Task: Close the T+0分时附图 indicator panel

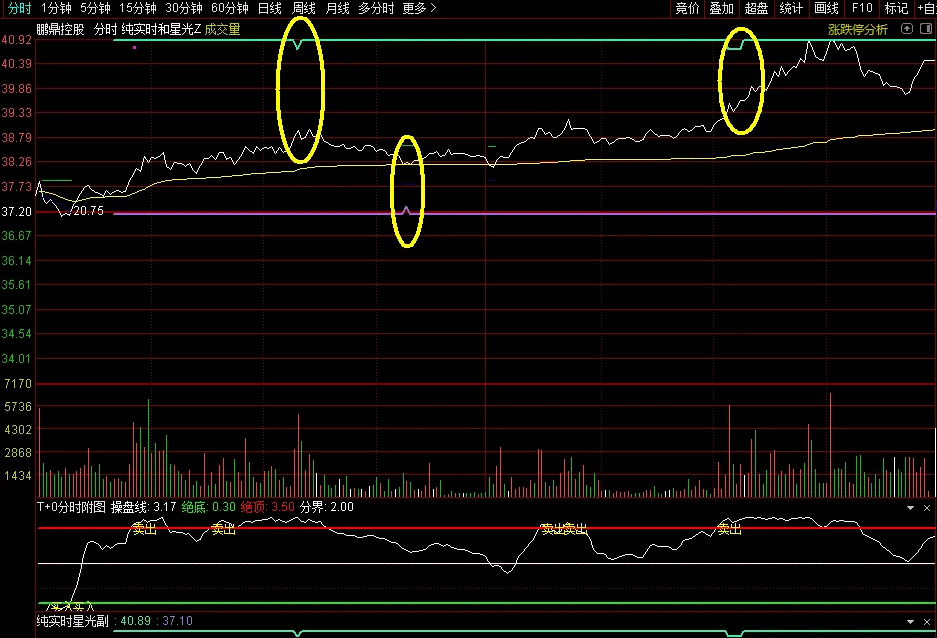Action: click(927, 507)
